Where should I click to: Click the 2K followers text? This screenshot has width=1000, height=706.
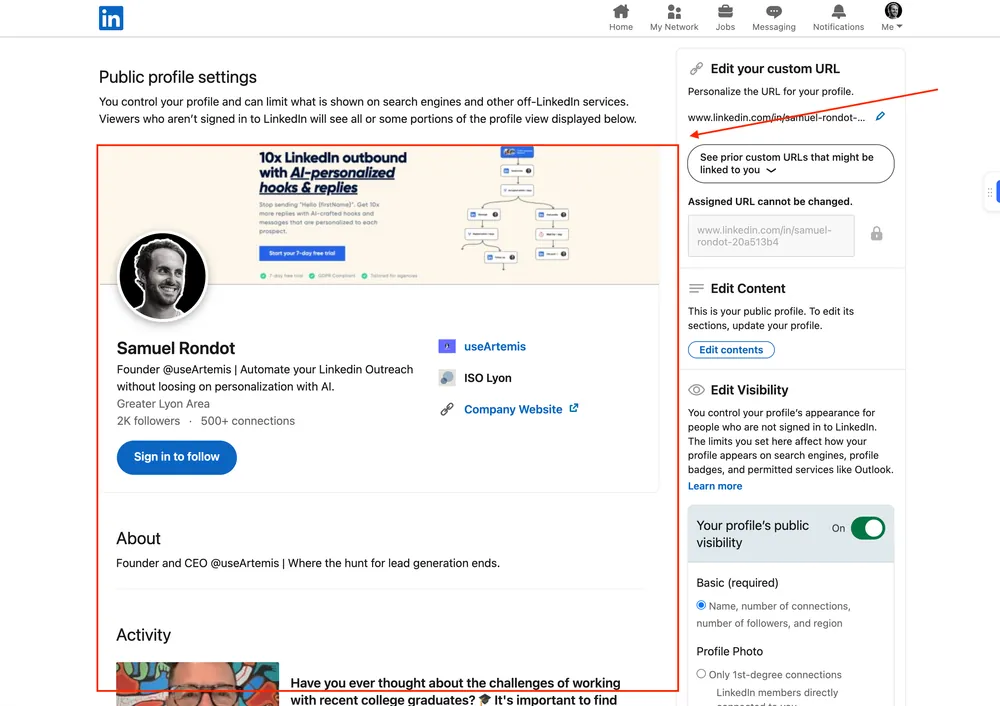148,421
